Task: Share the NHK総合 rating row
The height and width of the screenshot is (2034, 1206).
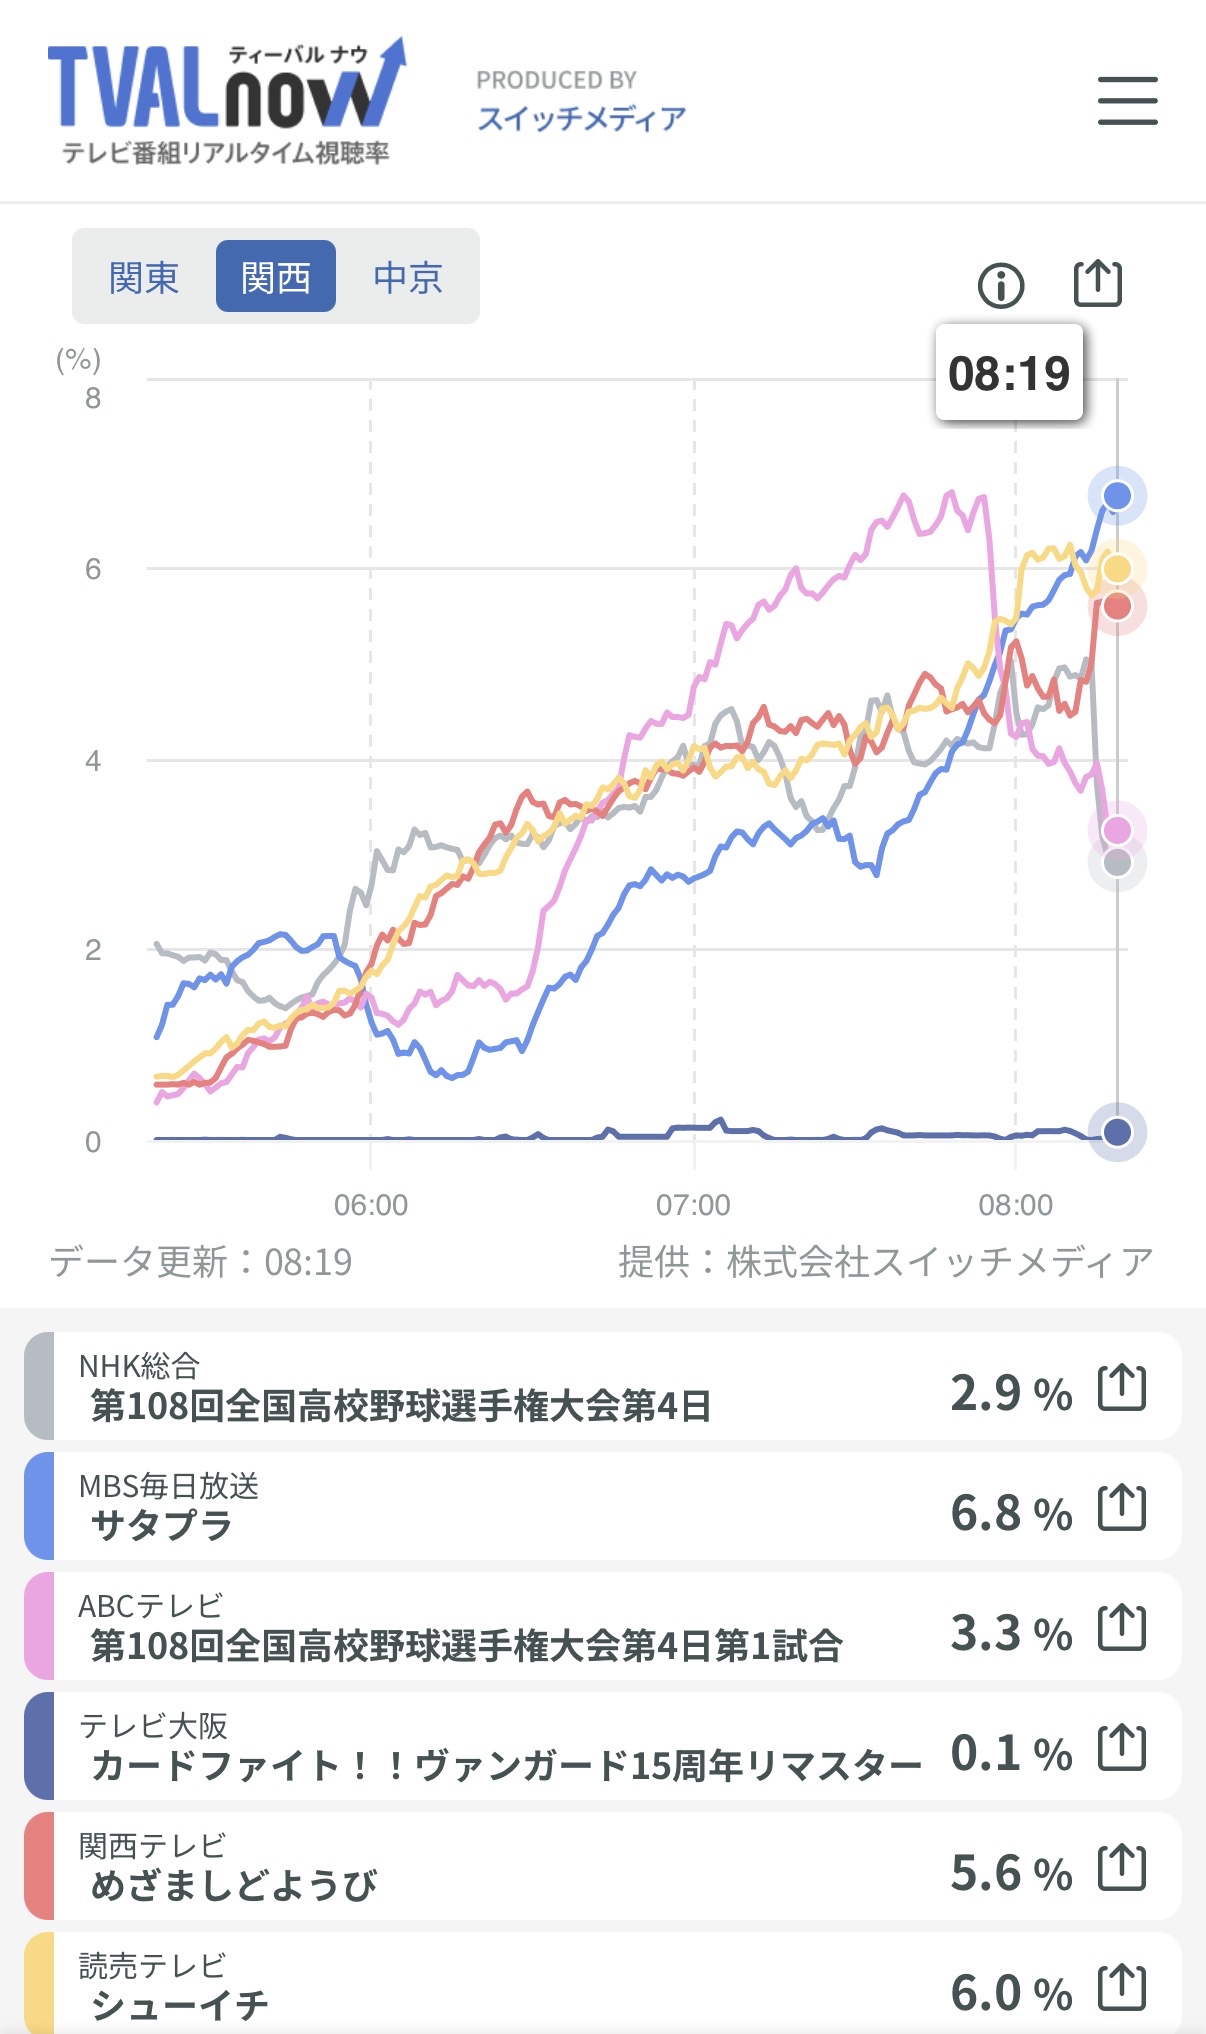Action: [1122, 1388]
